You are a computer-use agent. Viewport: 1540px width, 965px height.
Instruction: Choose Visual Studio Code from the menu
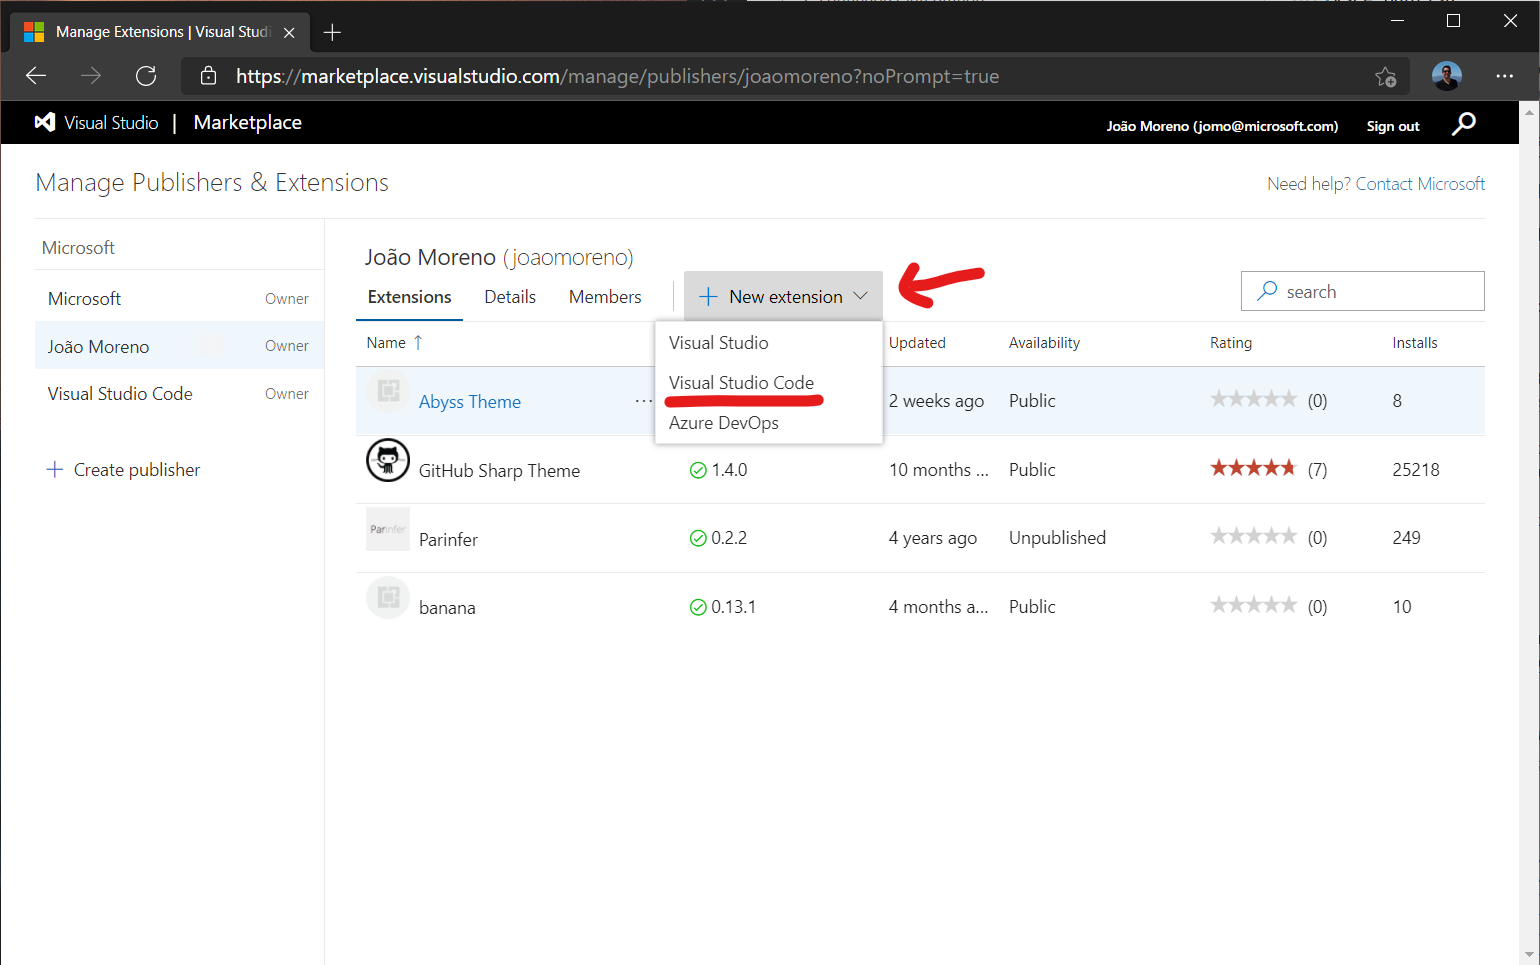(741, 383)
